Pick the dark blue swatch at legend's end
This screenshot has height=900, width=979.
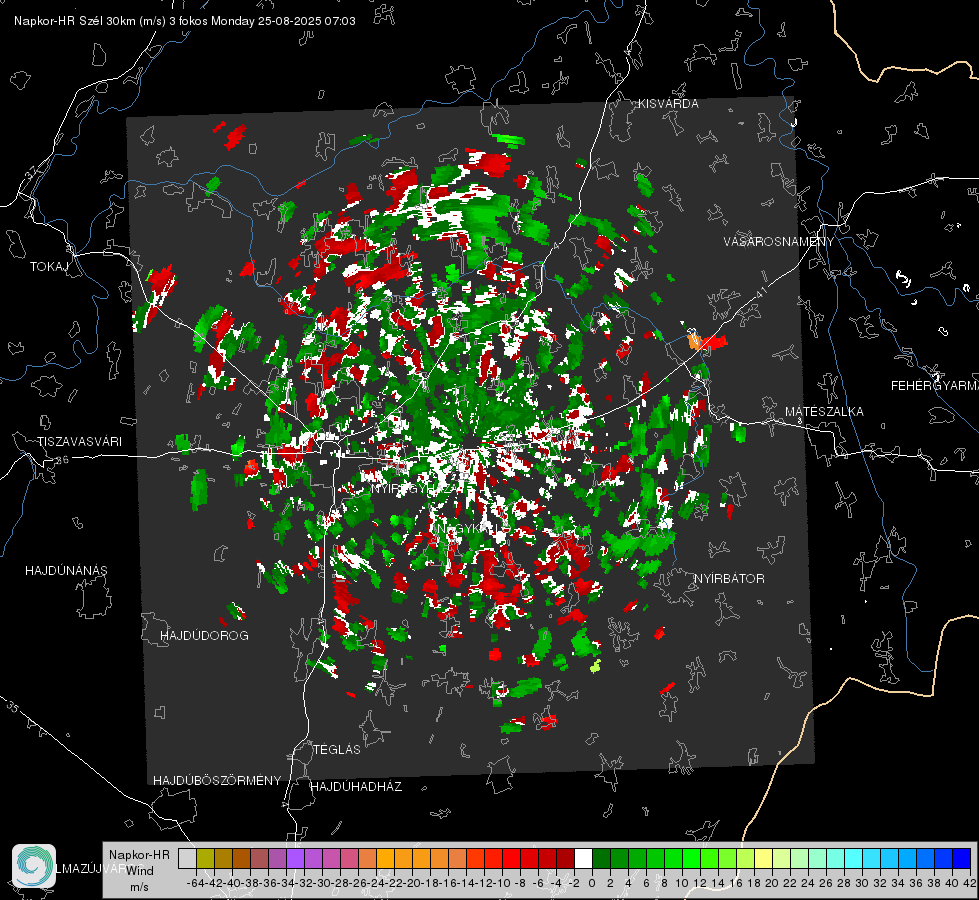(x=962, y=859)
